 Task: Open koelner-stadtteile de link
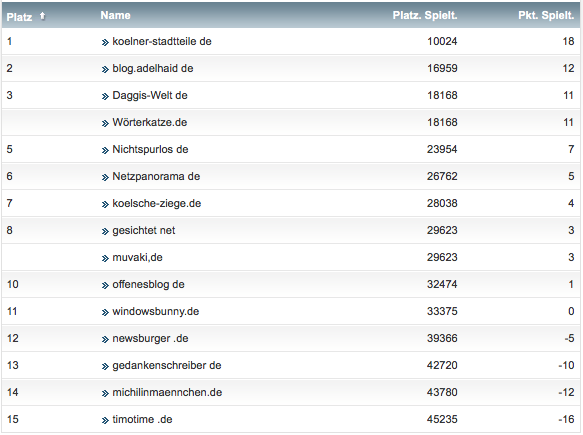[x=162, y=41]
